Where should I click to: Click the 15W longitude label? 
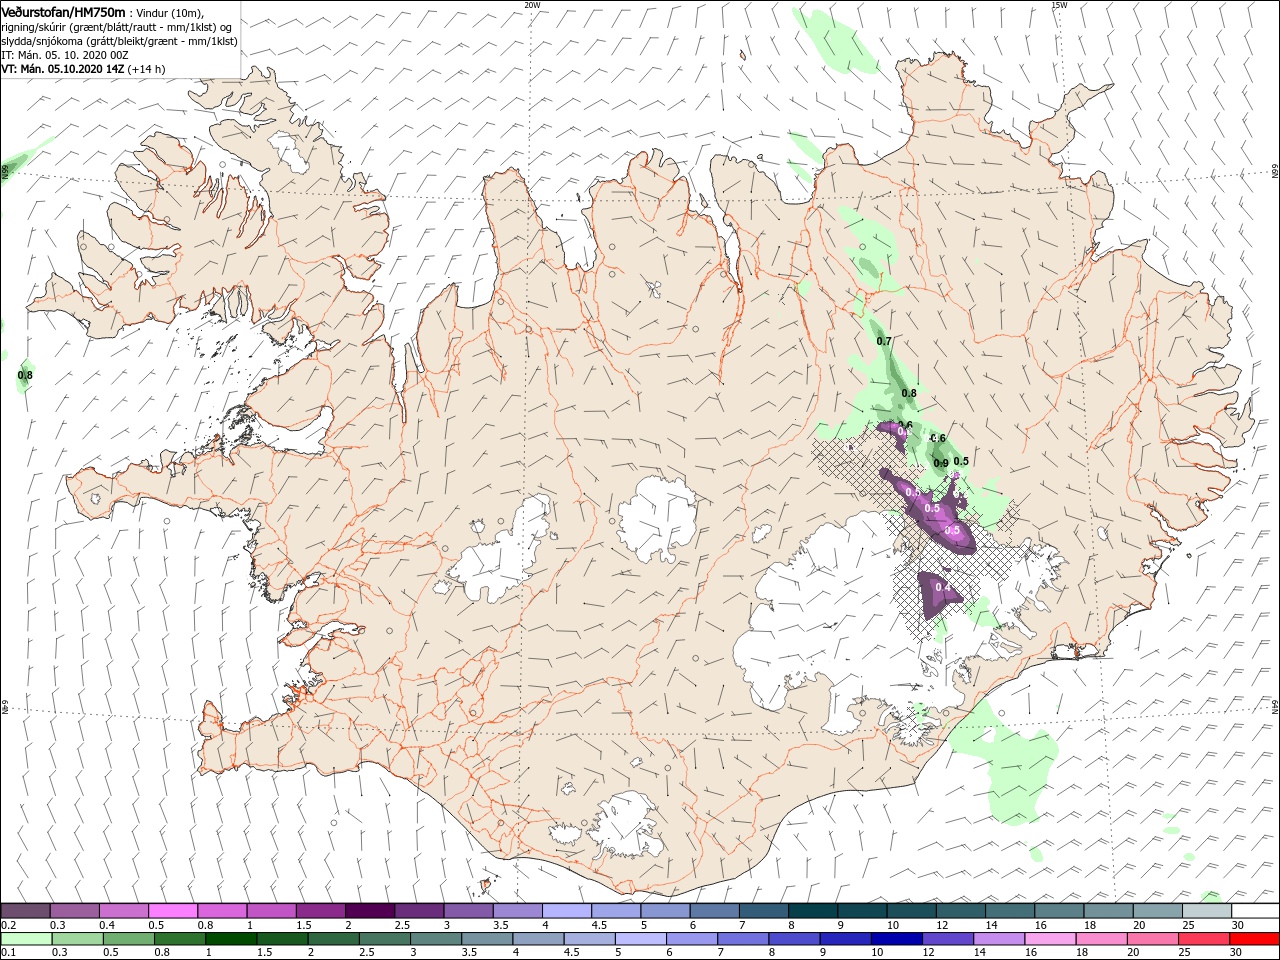(1059, 5)
